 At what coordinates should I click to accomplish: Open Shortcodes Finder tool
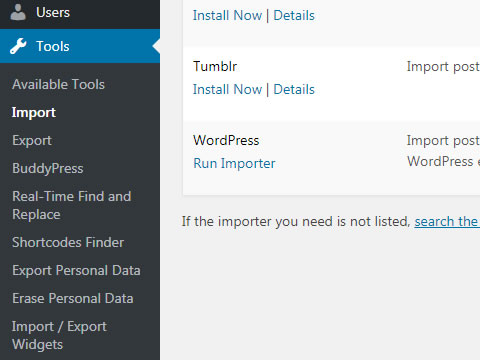point(68,242)
